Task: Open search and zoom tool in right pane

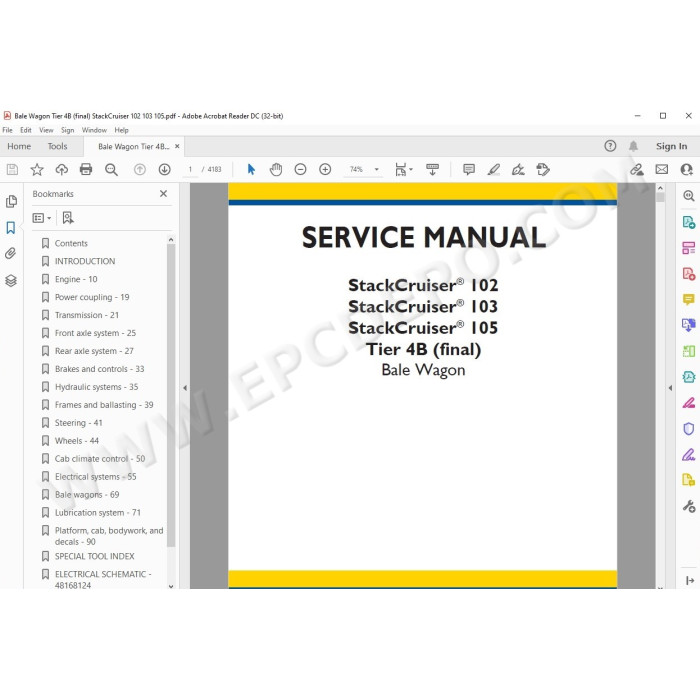Action: pyautogui.click(x=688, y=196)
